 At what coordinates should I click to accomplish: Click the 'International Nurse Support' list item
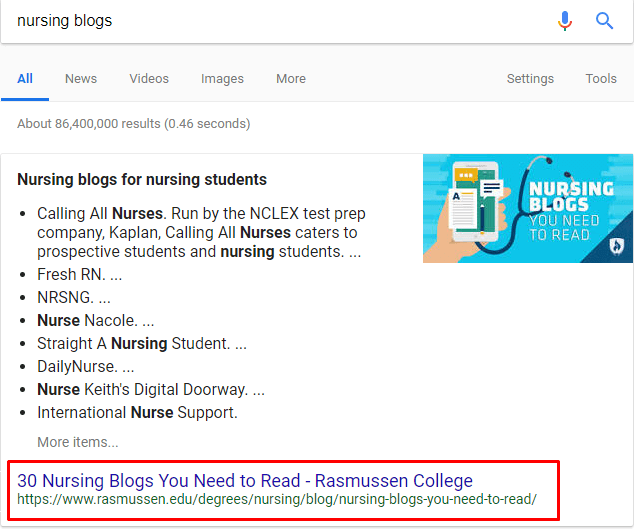click(x=137, y=413)
